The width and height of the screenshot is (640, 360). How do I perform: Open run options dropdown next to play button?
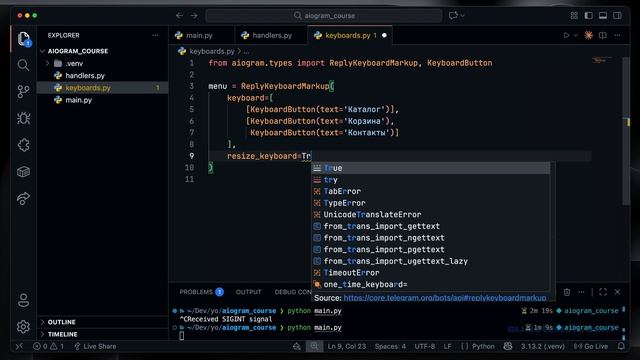tap(576, 36)
